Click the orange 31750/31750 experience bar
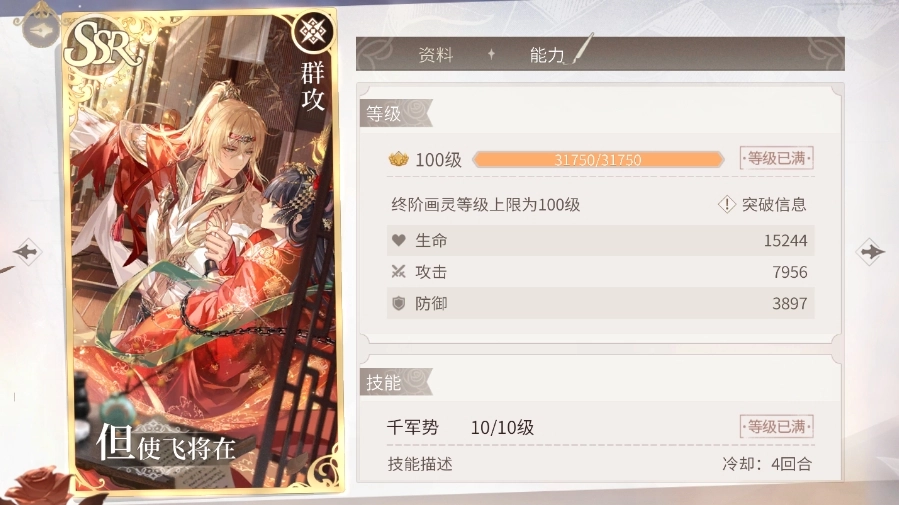The height and width of the screenshot is (505, 899). [x=598, y=159]
